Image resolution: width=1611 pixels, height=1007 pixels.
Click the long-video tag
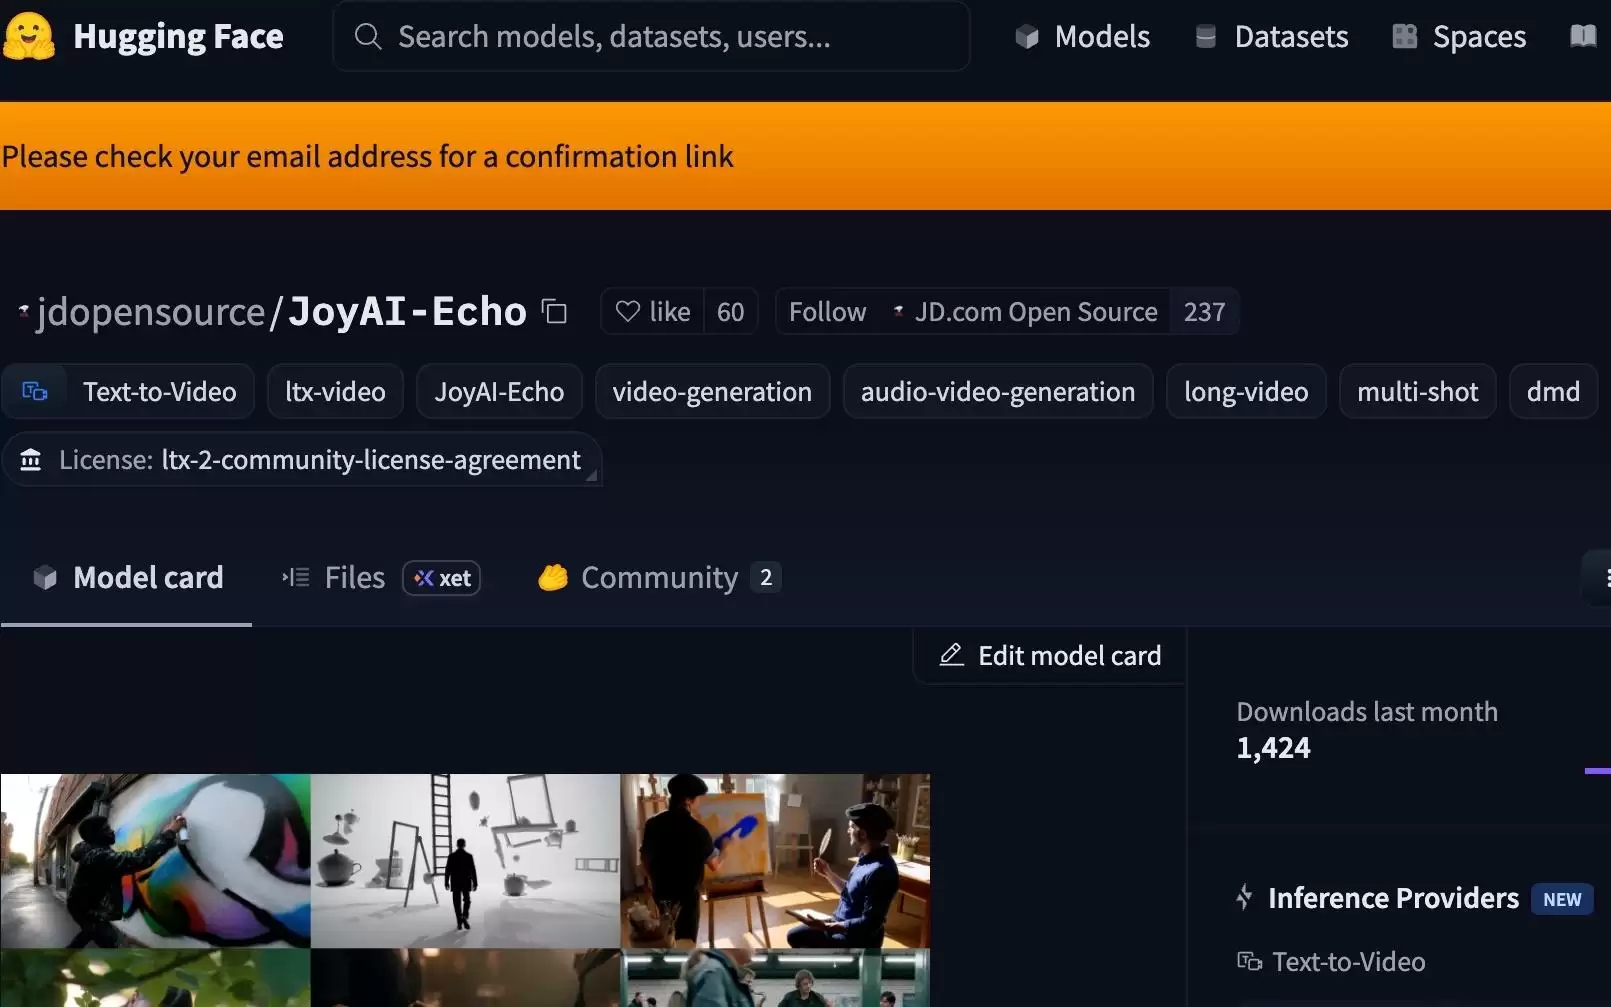click(x=1246, y=391)
